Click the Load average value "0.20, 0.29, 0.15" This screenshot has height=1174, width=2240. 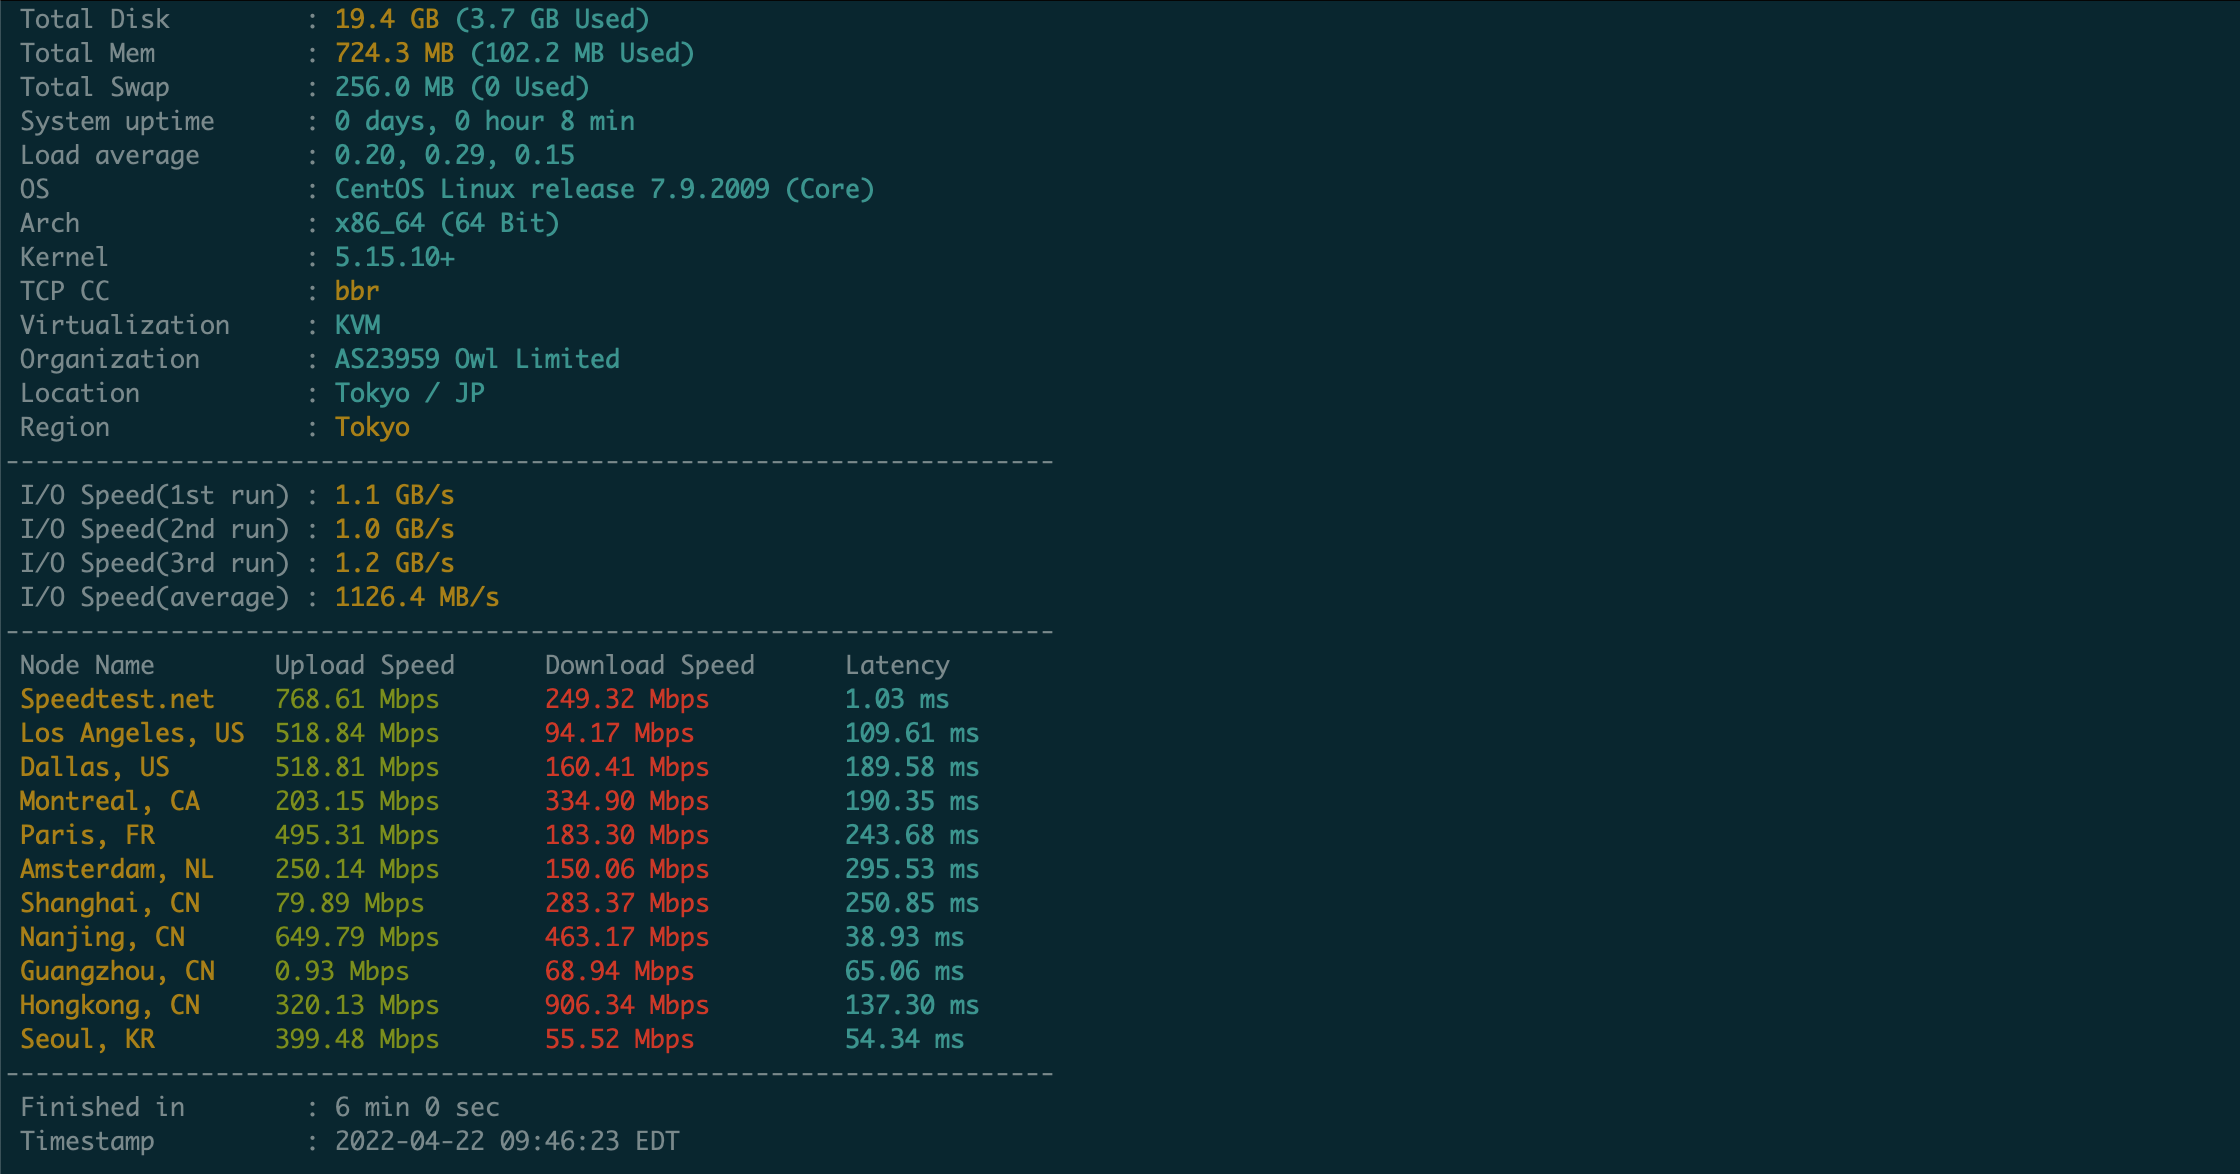point(454,155)
